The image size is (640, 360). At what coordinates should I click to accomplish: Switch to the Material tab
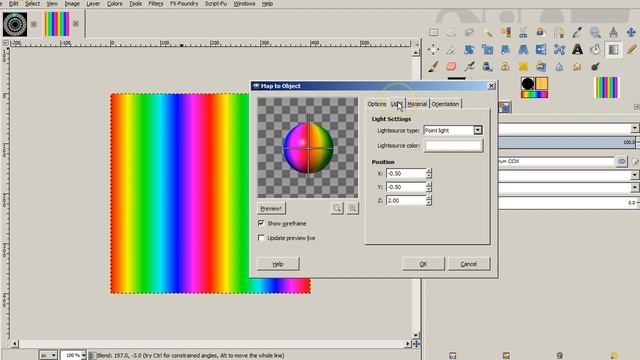pyautogui.click(x=417, y=104)
